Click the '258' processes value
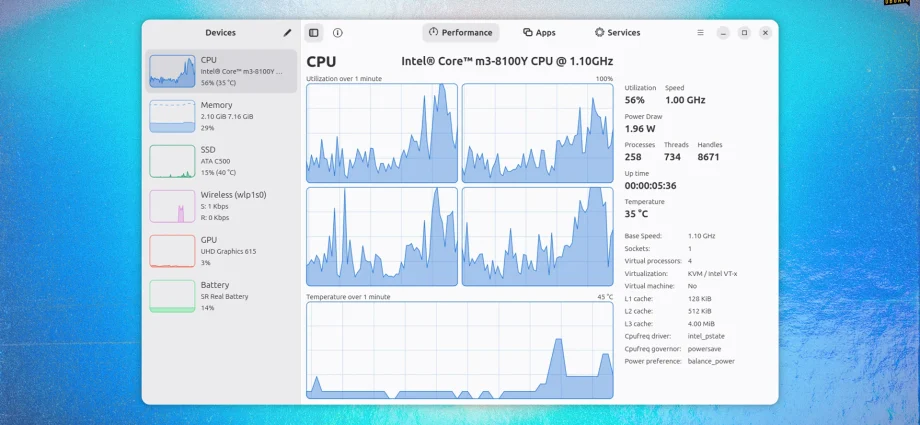 pyautogui.click(x=632, y=157)
